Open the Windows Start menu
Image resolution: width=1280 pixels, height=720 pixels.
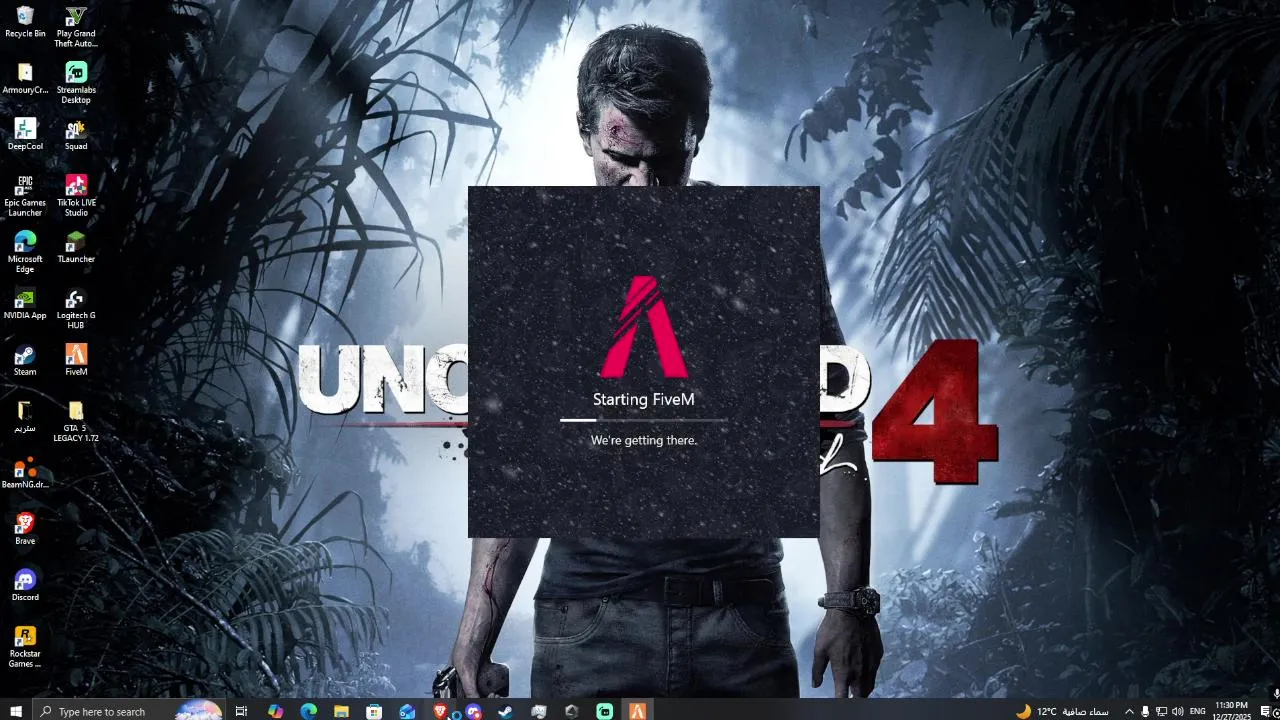click(16, 711)
